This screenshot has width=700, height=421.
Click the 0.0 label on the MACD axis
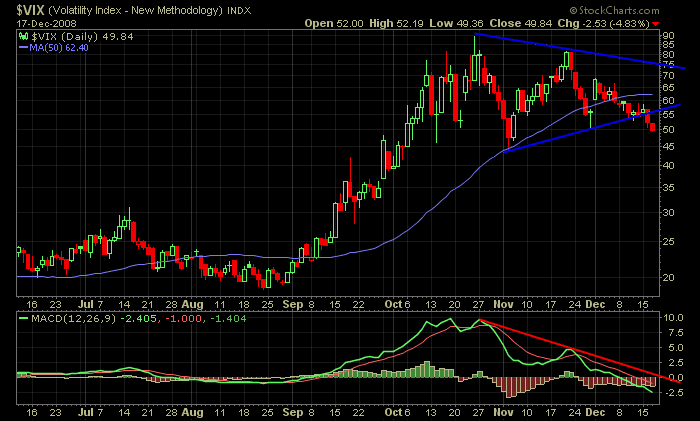point(675,378)
